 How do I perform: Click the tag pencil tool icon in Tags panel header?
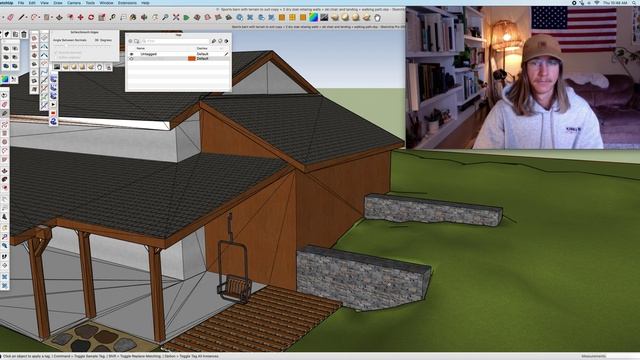[213, 41]
